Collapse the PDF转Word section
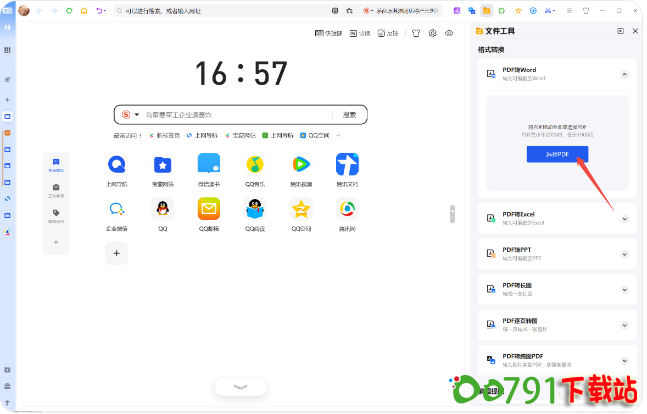647x414 pixels. pos(624,74)
